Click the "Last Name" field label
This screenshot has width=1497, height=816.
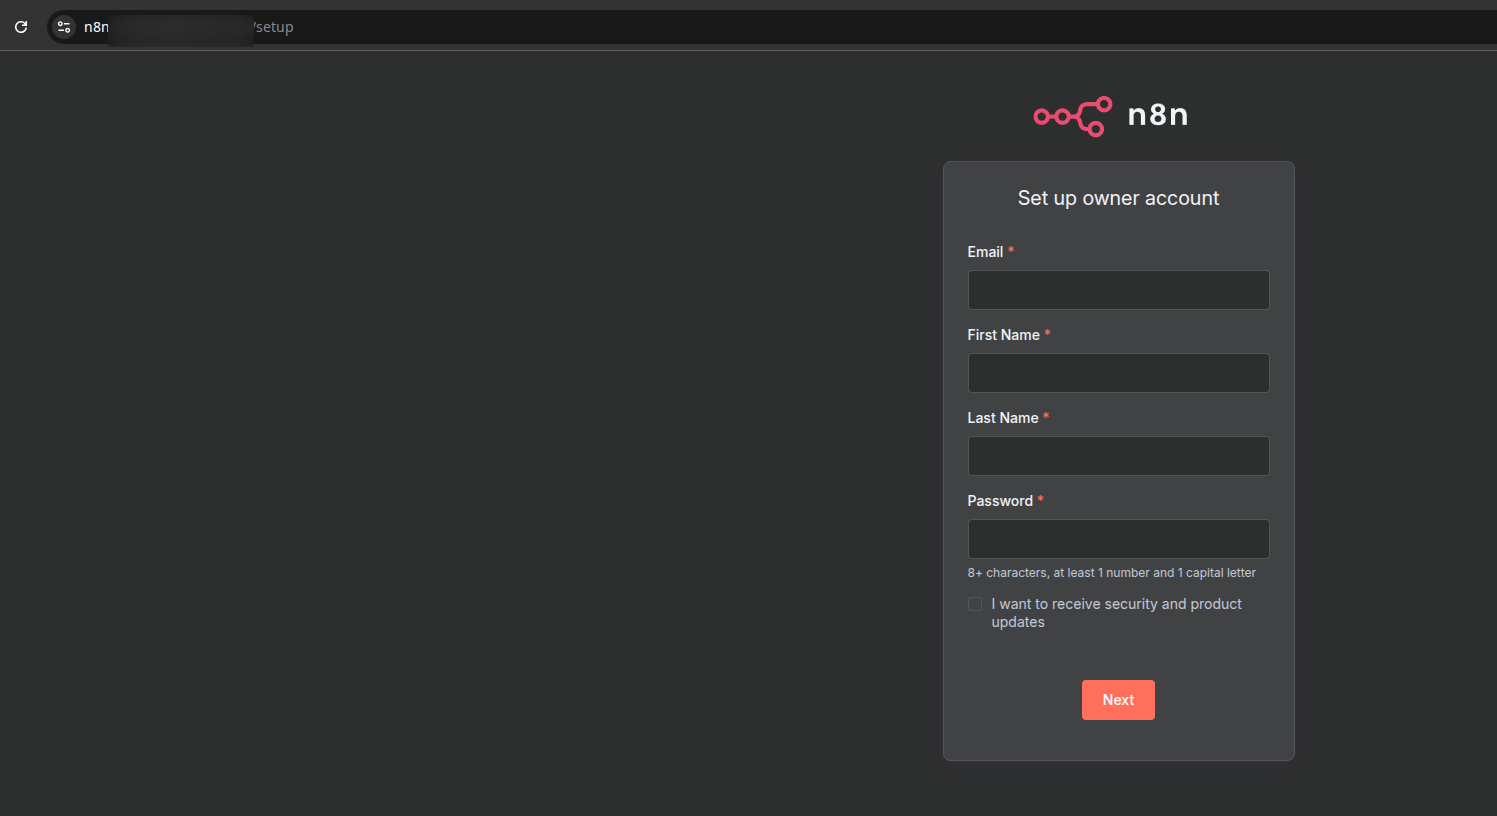[x=1003, y=418]
